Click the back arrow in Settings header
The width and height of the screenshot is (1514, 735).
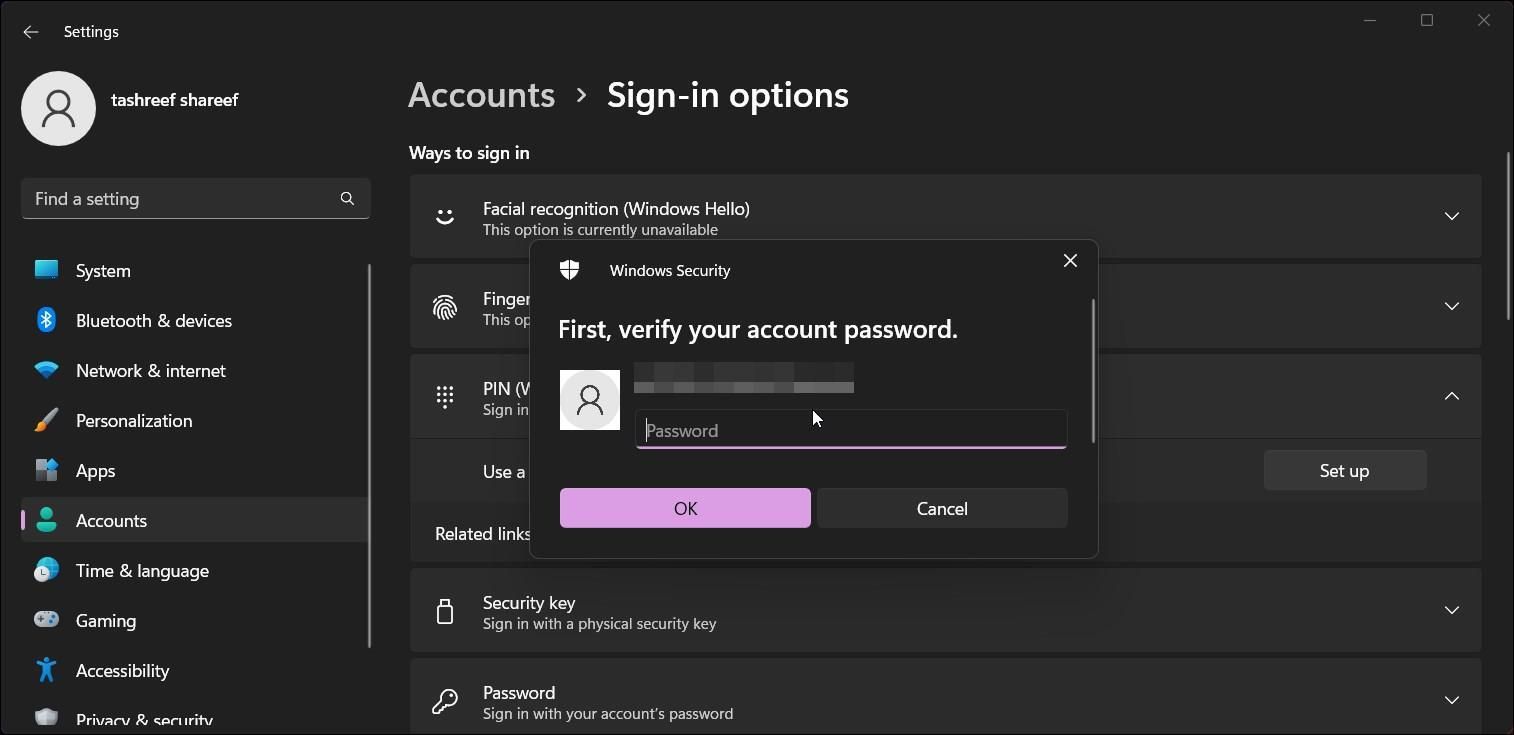(31, 32)
